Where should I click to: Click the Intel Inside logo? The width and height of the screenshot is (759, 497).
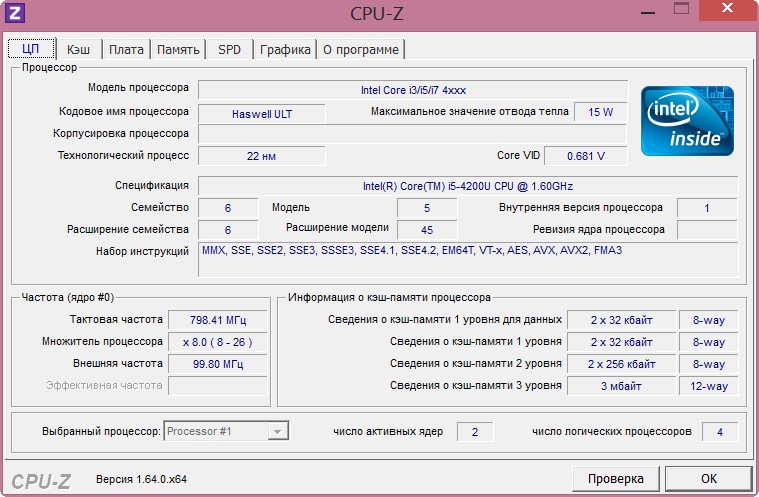pos(687,120)
